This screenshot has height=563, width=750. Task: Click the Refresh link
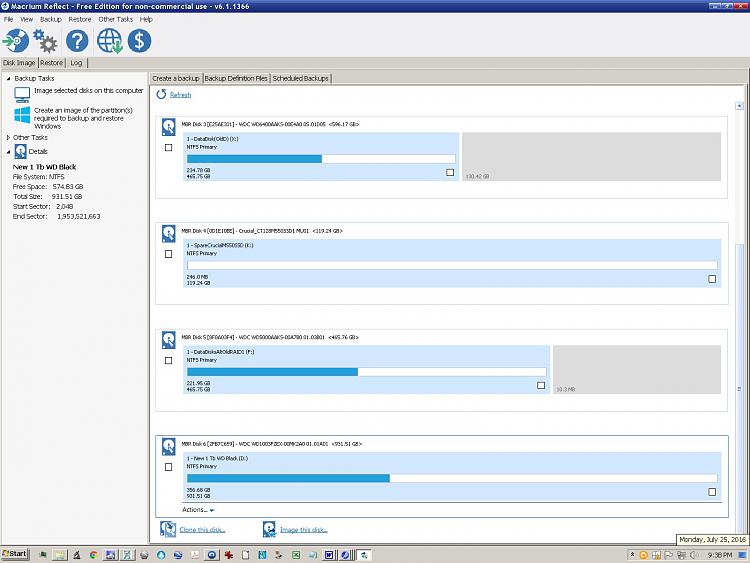click(180, 95)
